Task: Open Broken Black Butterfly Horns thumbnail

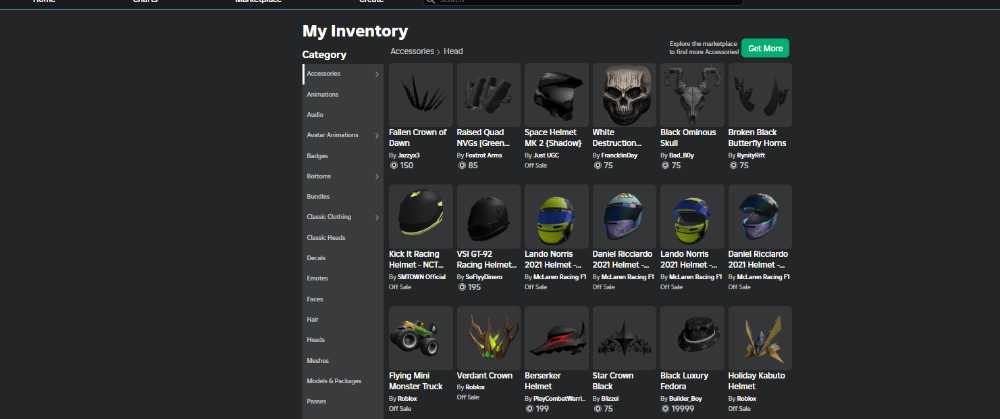Action: pos(760,94)
